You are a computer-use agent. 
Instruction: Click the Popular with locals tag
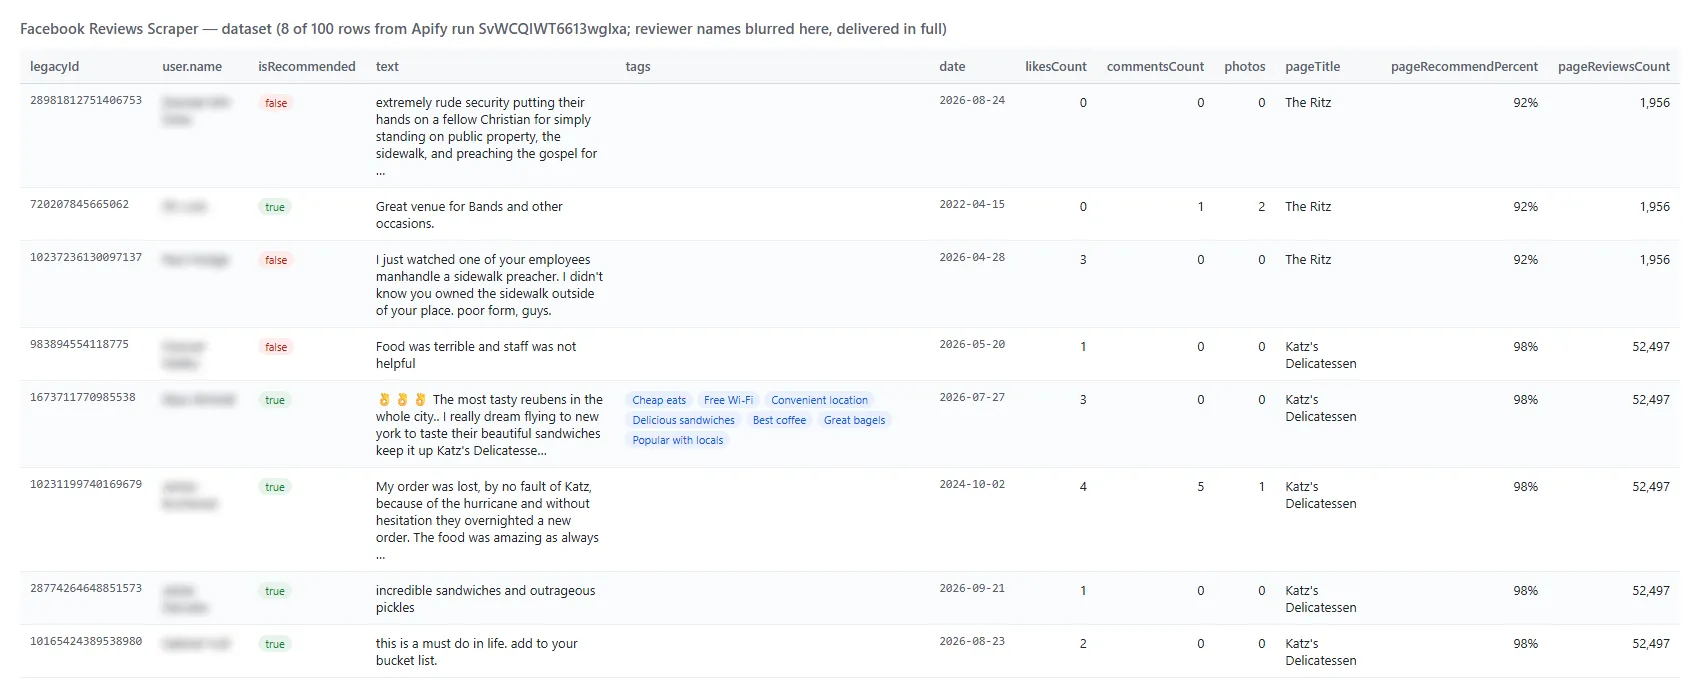pyautogui.click(x=677, y=440)
